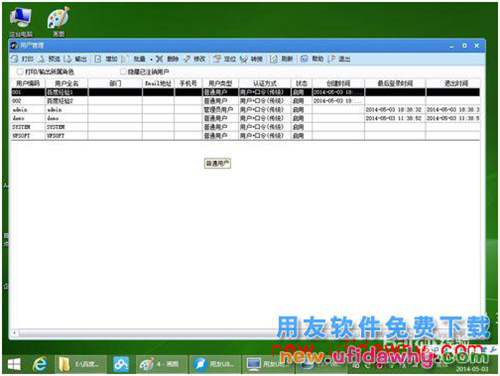Click the 修改 (Modify) toolbar icon

tap(187, 59)
